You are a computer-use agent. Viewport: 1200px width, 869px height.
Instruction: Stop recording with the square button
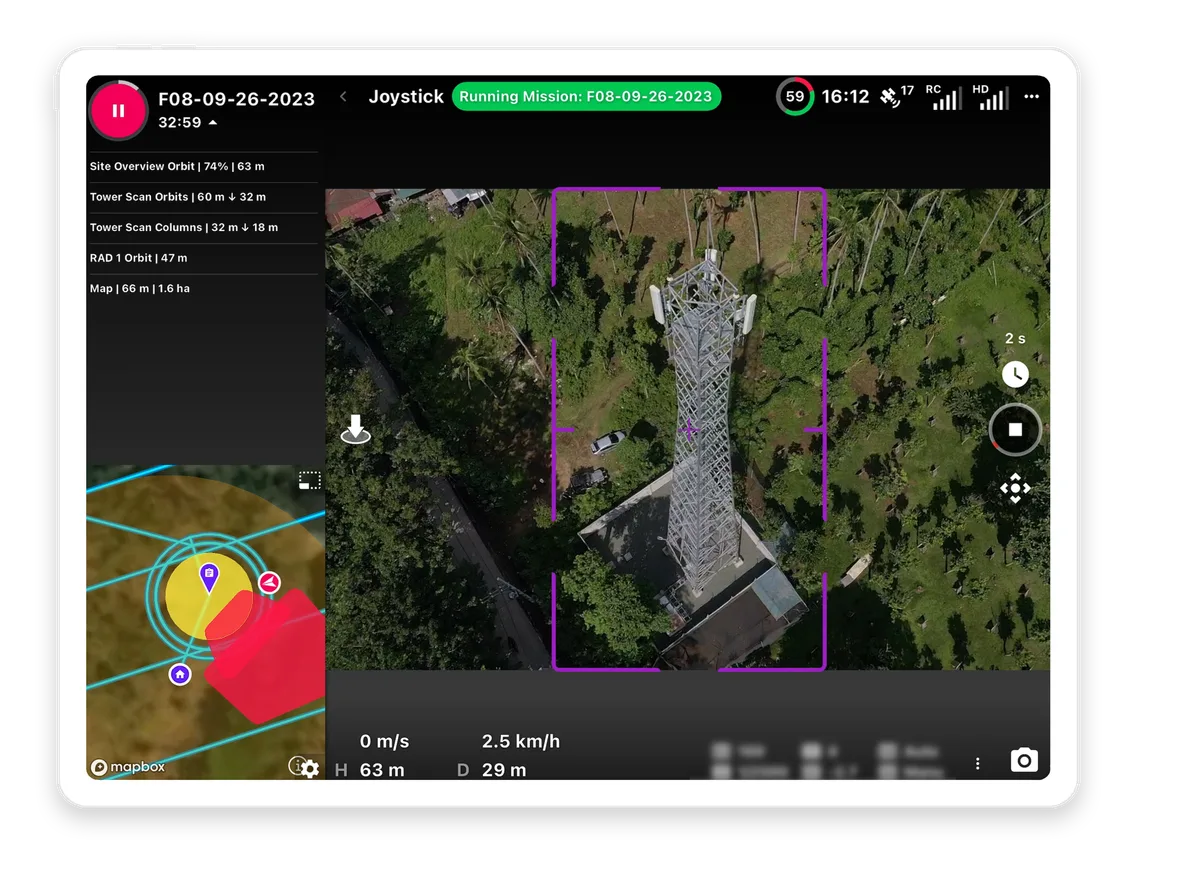point(1015,430)
